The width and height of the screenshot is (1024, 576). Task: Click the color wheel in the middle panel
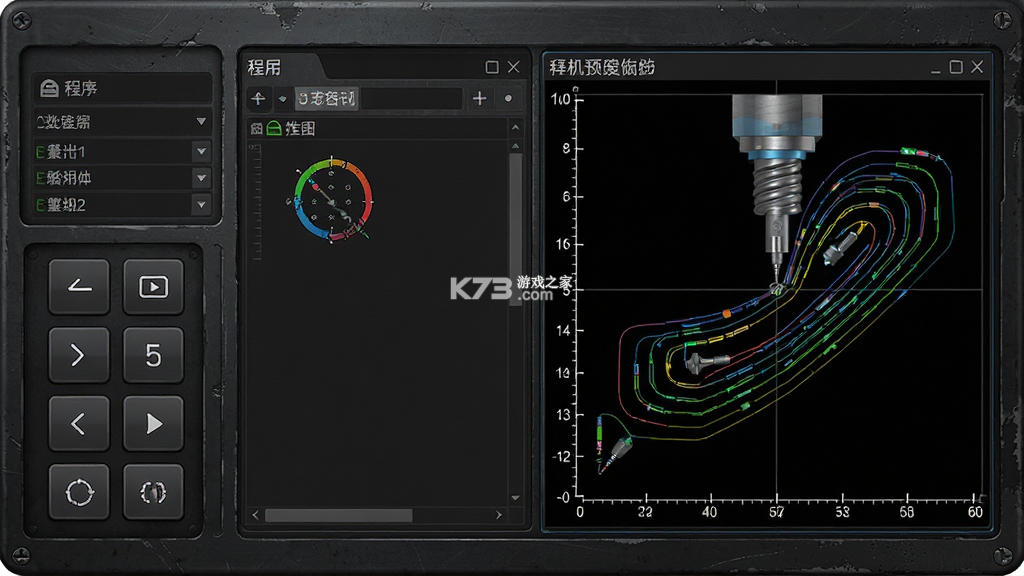(332, 199)
